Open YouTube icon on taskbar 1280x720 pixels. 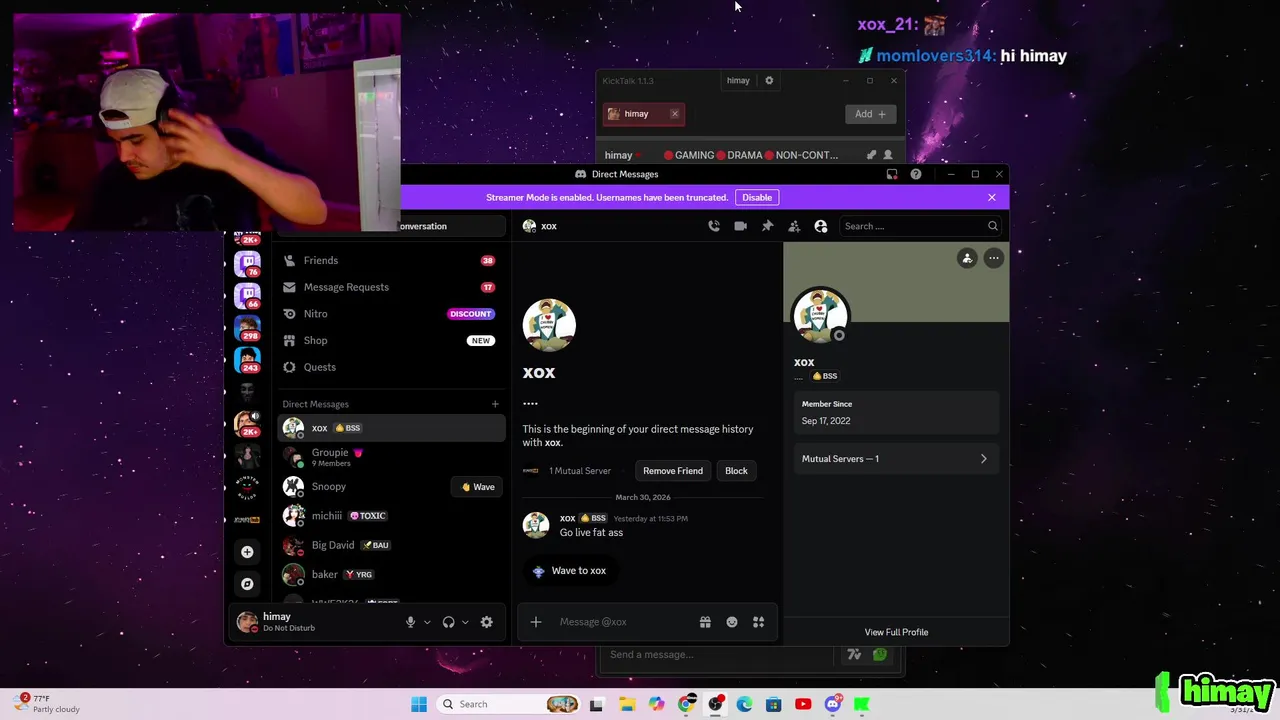(x=803, y=704)
